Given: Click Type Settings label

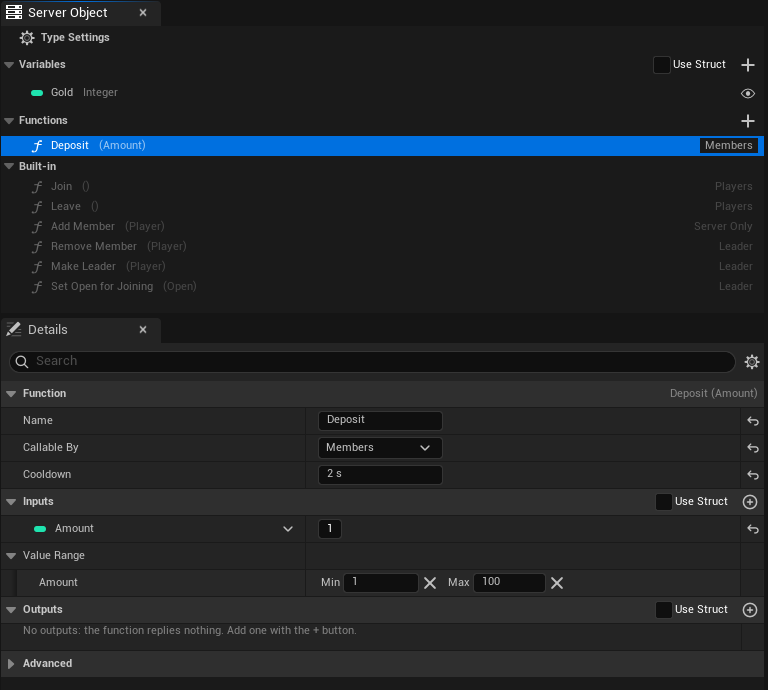Looking at the screenshot, I should coord(75,37).
